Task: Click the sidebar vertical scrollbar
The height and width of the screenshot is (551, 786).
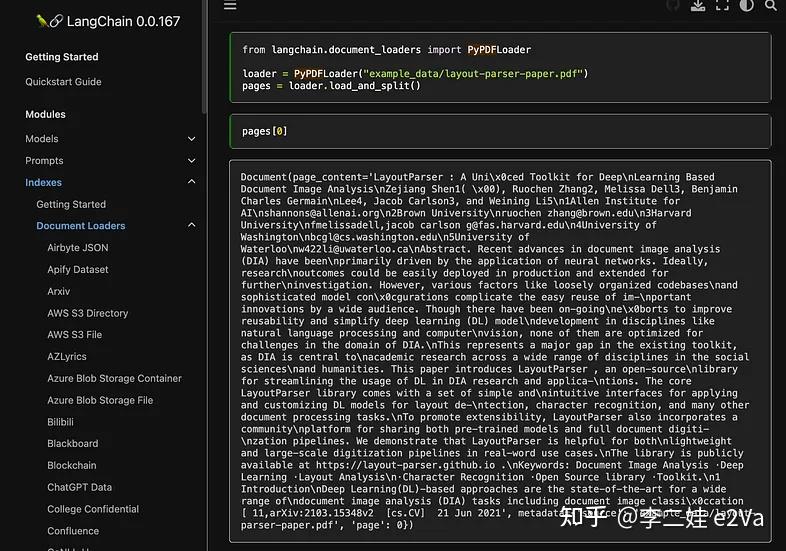Action: pyautogui.click(x=204, y=55)
